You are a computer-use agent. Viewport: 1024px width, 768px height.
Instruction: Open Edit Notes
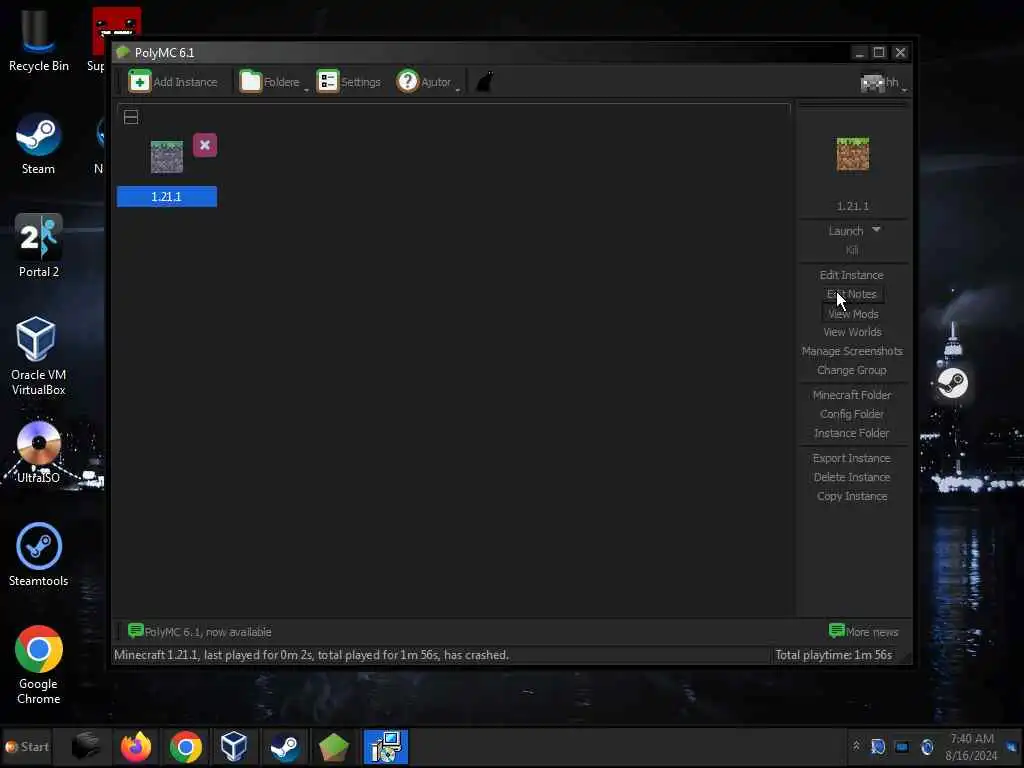[x=852, y=294]
